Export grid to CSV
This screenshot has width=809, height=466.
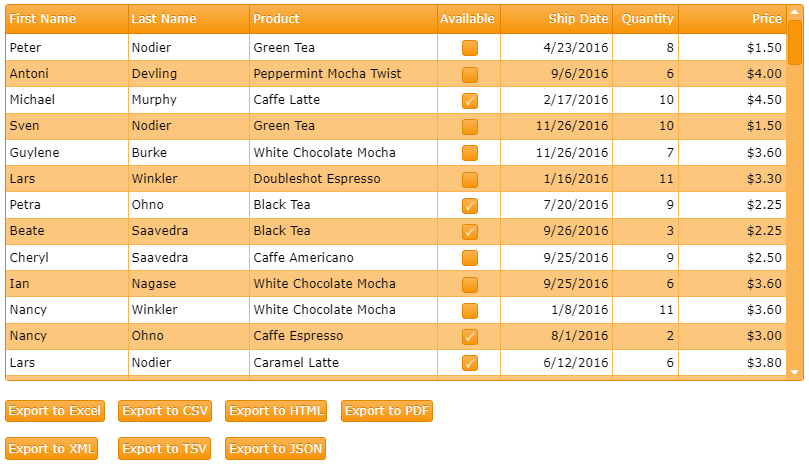[x=165, y=411]
